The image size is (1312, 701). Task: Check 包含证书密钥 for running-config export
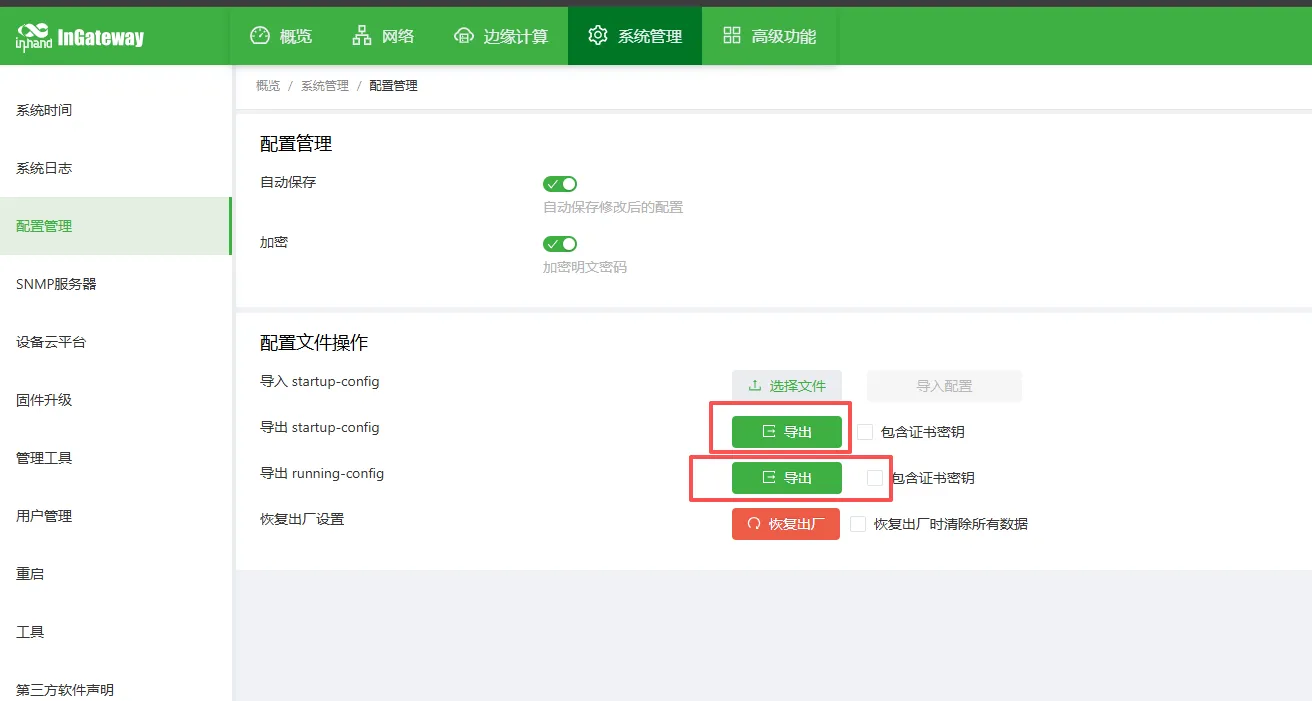pos(875,478)
